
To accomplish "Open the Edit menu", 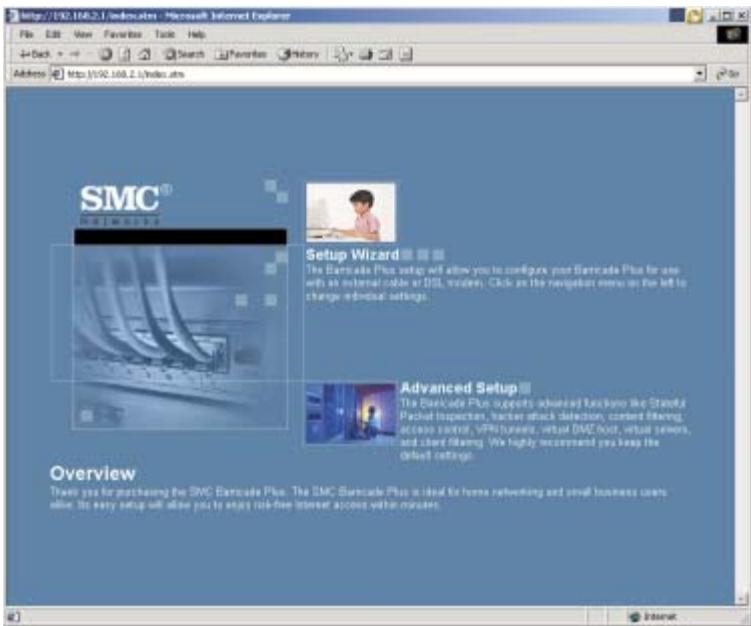I will tap(53, 34).
